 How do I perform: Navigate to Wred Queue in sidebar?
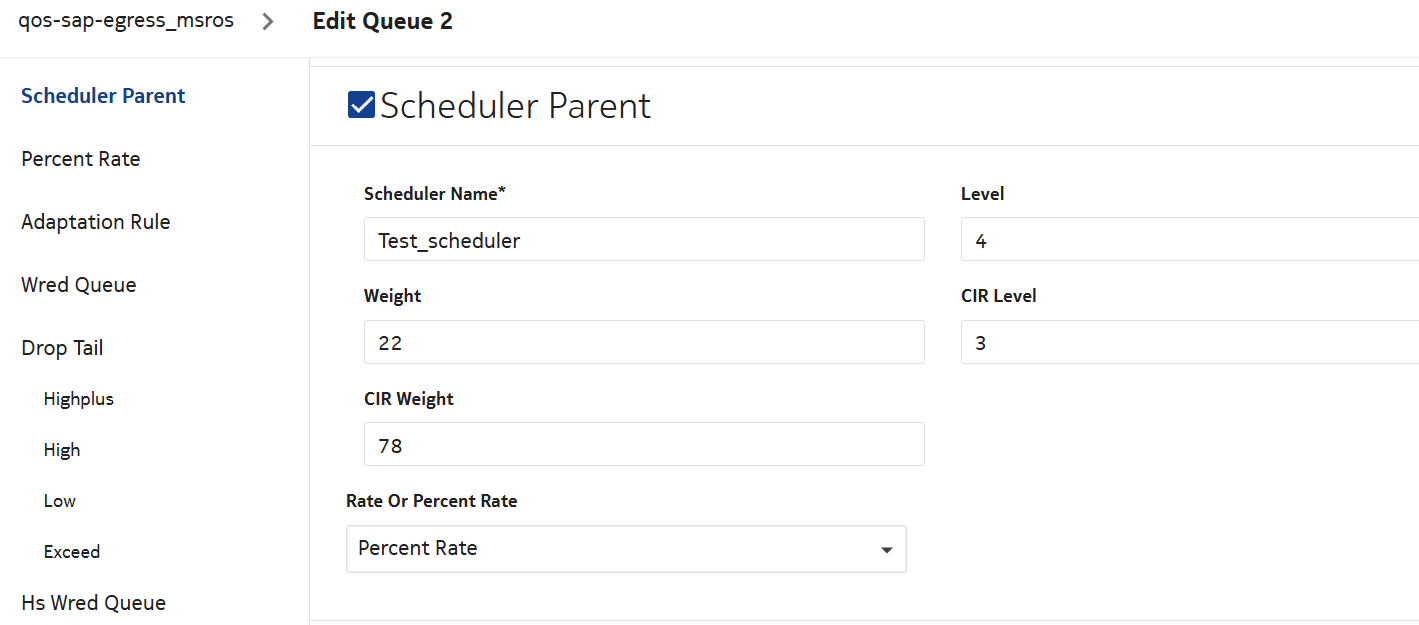(x=79, y=285)
